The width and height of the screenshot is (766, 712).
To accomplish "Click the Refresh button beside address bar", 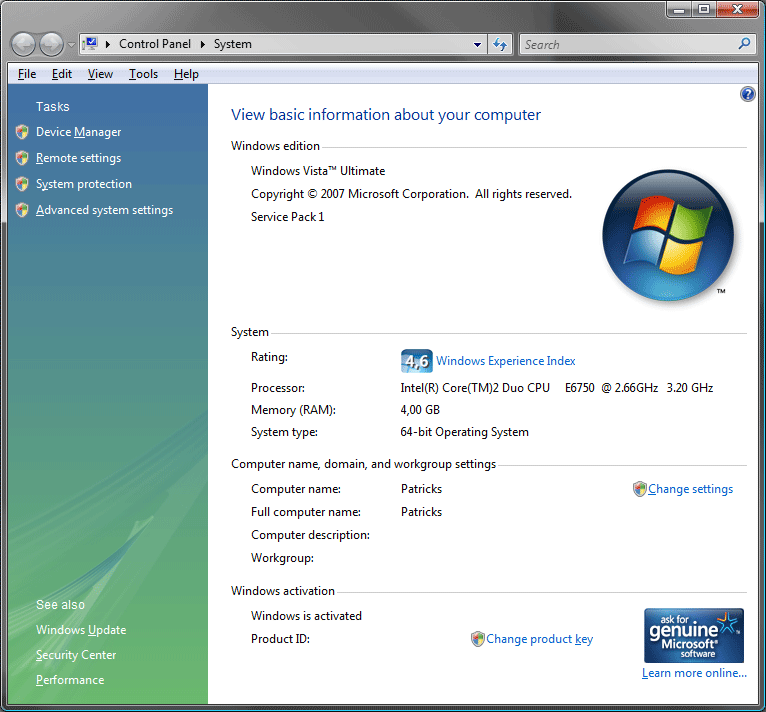I will [x=500, y=44].
